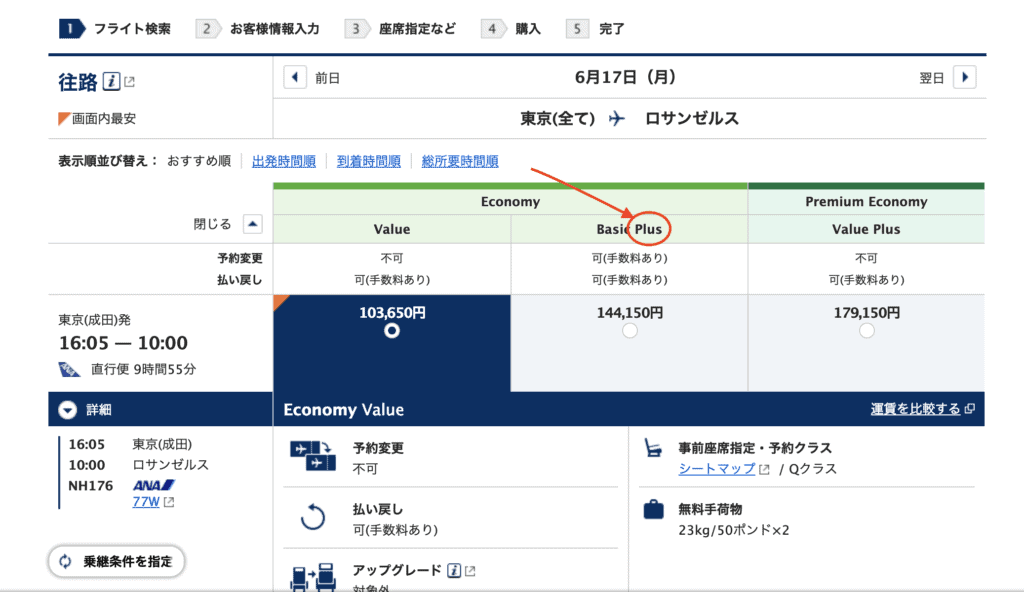Image resolution: width=1024 pixels, height=592 pixels.
Task: Sort flights by 出発時間順
Action: [284, 161]
